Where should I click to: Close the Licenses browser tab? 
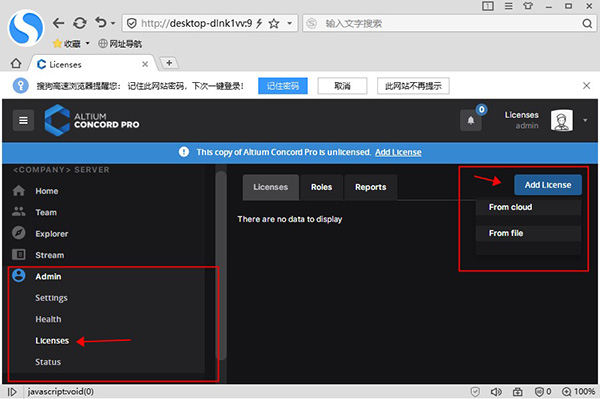(145, 64)
